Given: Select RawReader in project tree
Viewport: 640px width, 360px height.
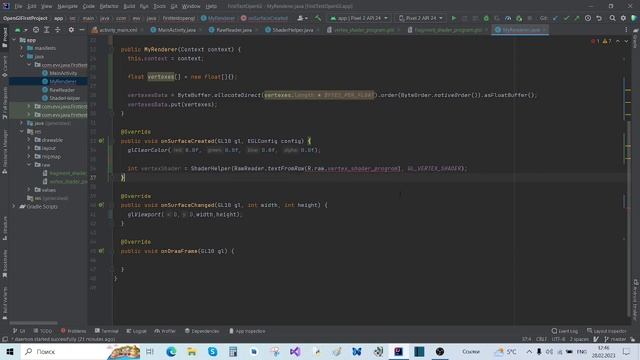Looking at the screenshot, I should [62, 90].
